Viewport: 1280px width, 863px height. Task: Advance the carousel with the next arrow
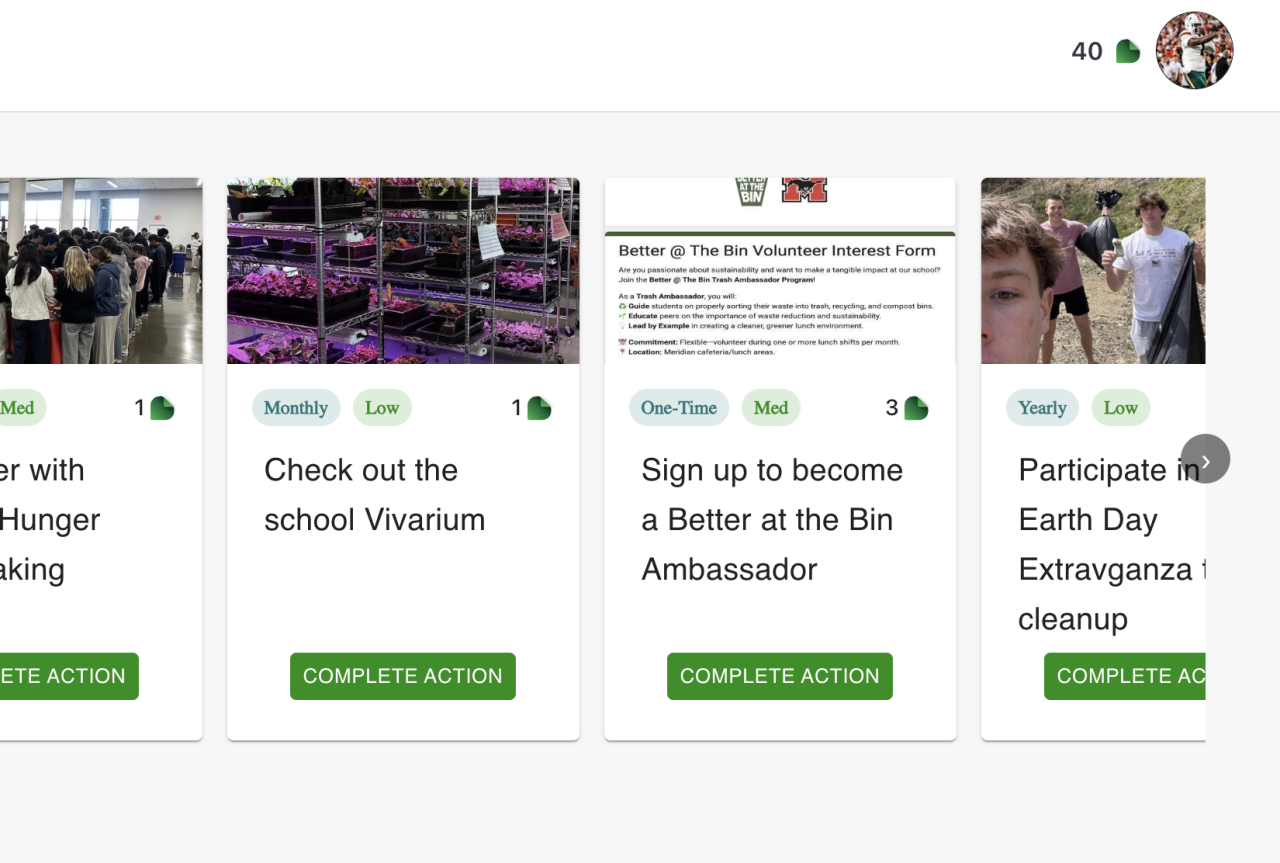[x=1205, y=459]
